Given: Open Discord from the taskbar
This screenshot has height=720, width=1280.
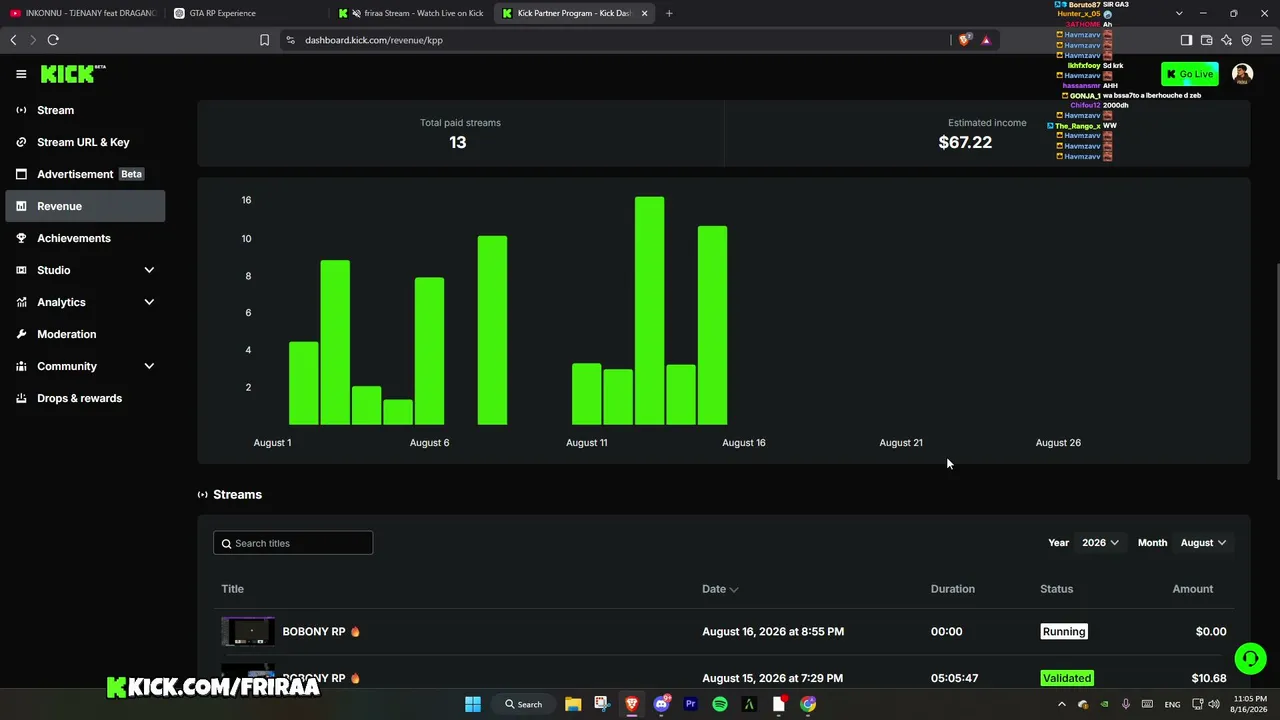Looking at the screenshot, I should pos(661,704).
